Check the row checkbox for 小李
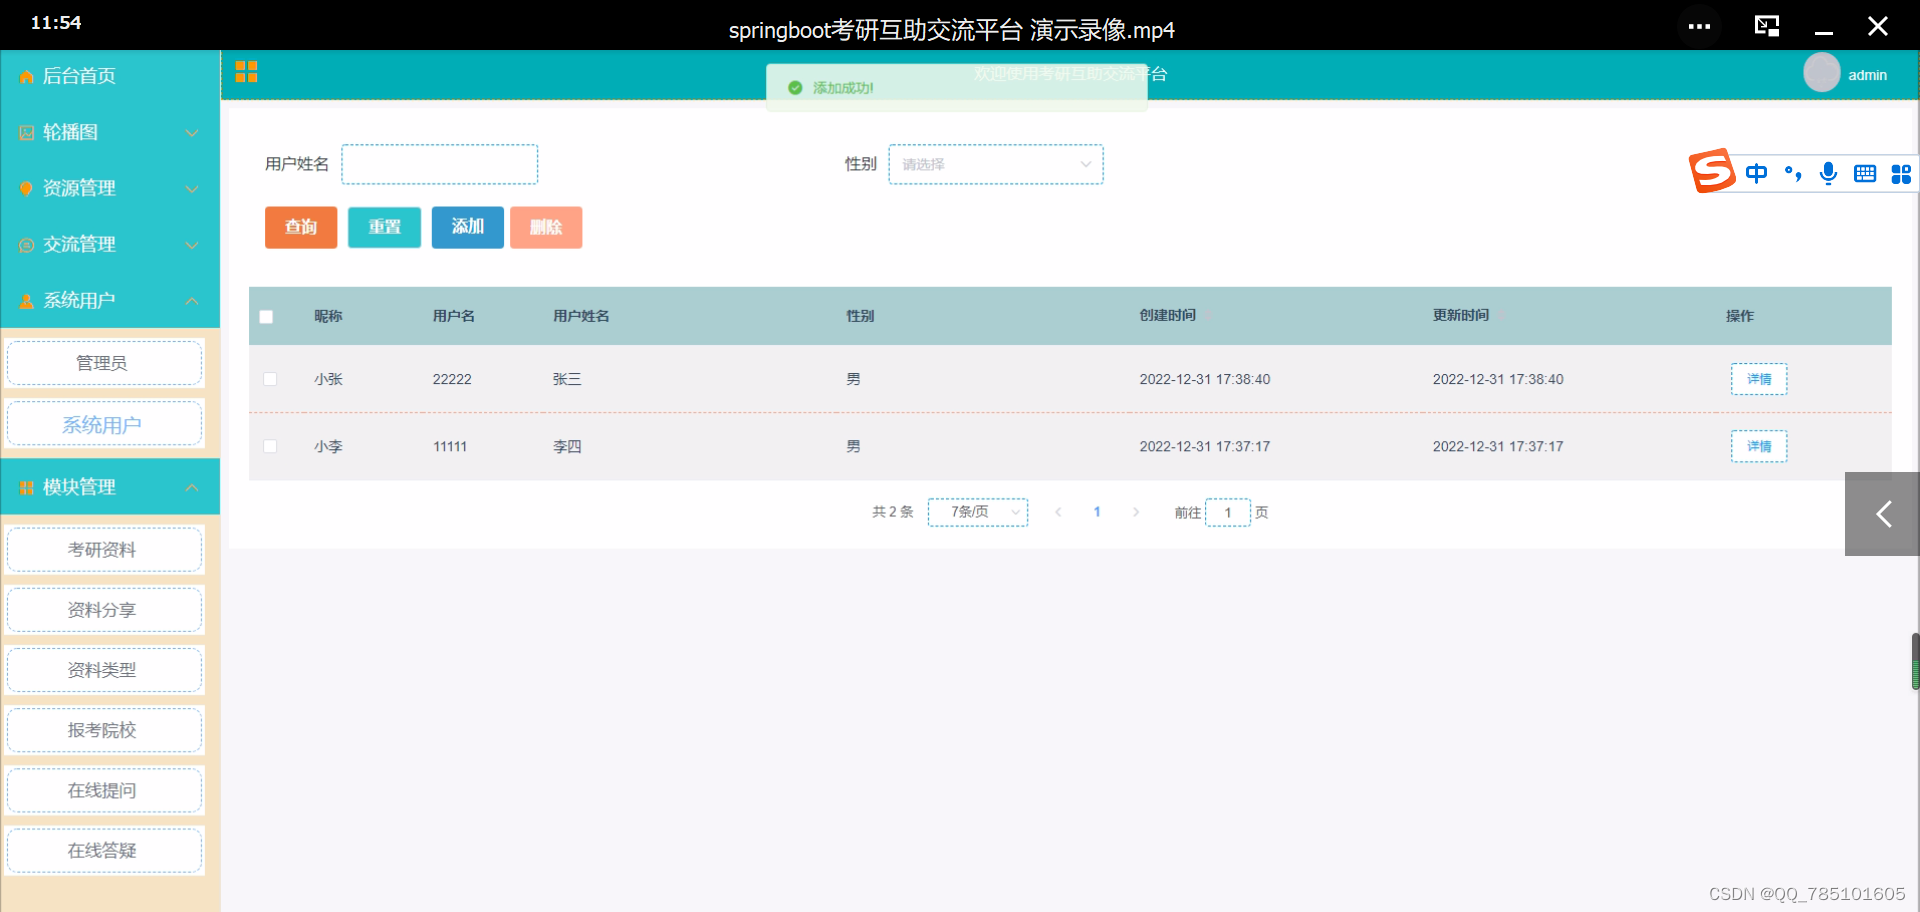The image size is (1920, 912). click(269, 446)
